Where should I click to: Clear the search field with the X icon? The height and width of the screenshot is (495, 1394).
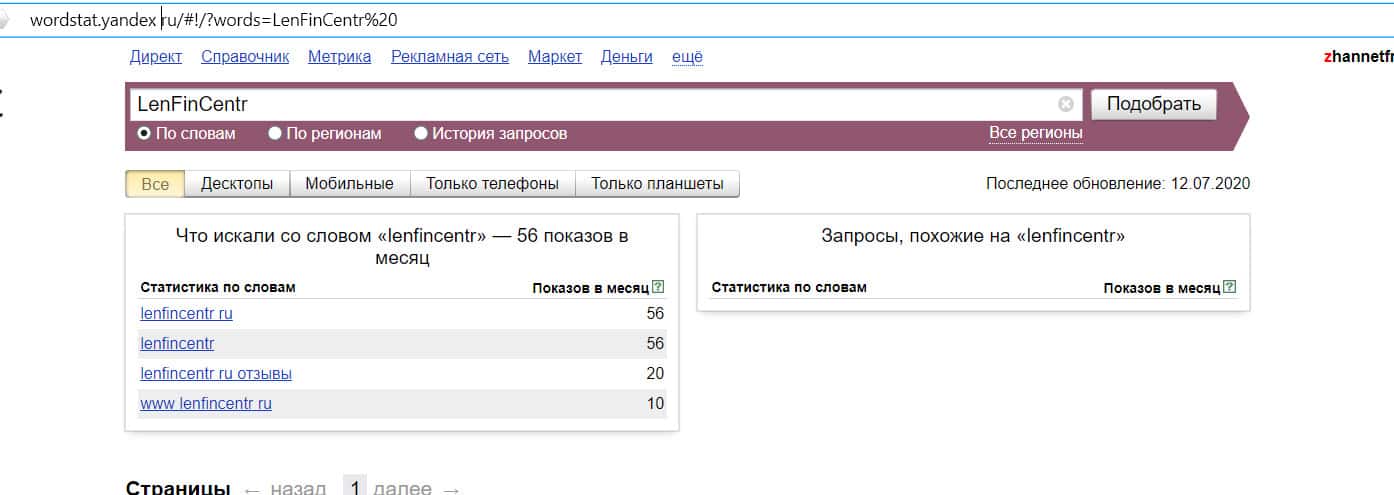[1066, 104]
